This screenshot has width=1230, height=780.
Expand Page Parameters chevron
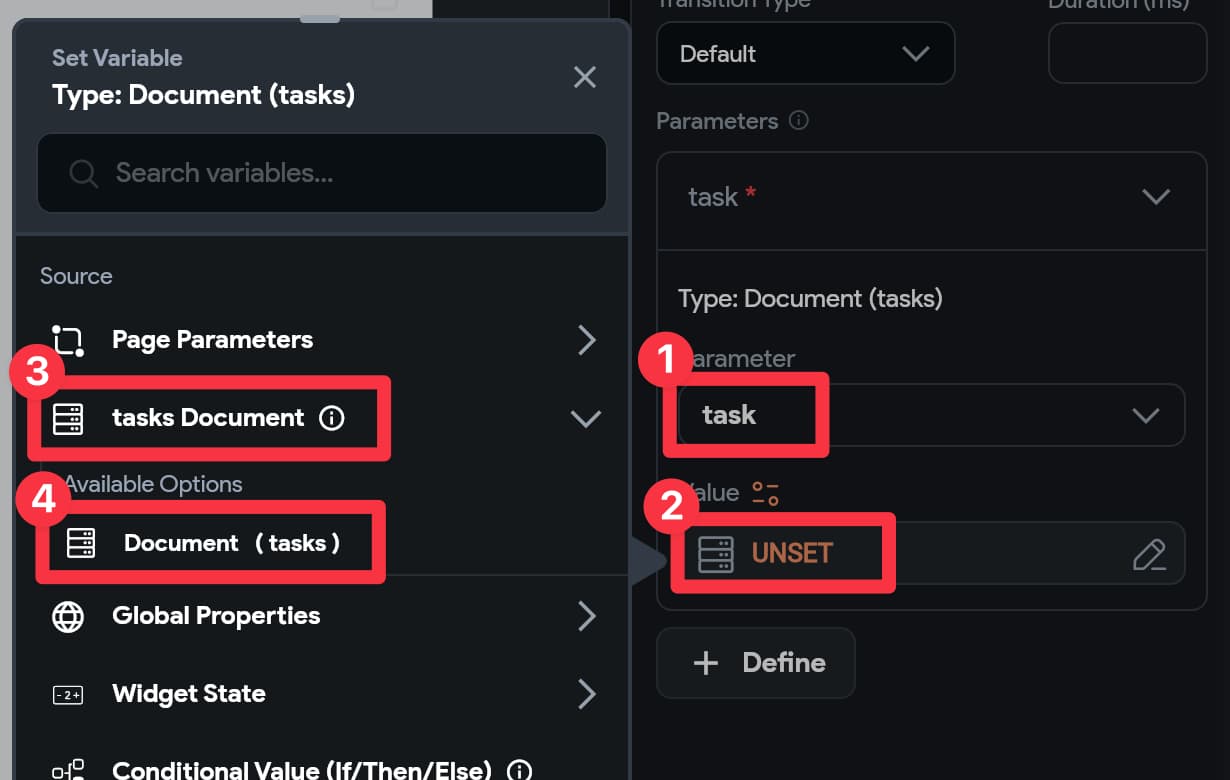pyautogui.click(x=587, y=340)
